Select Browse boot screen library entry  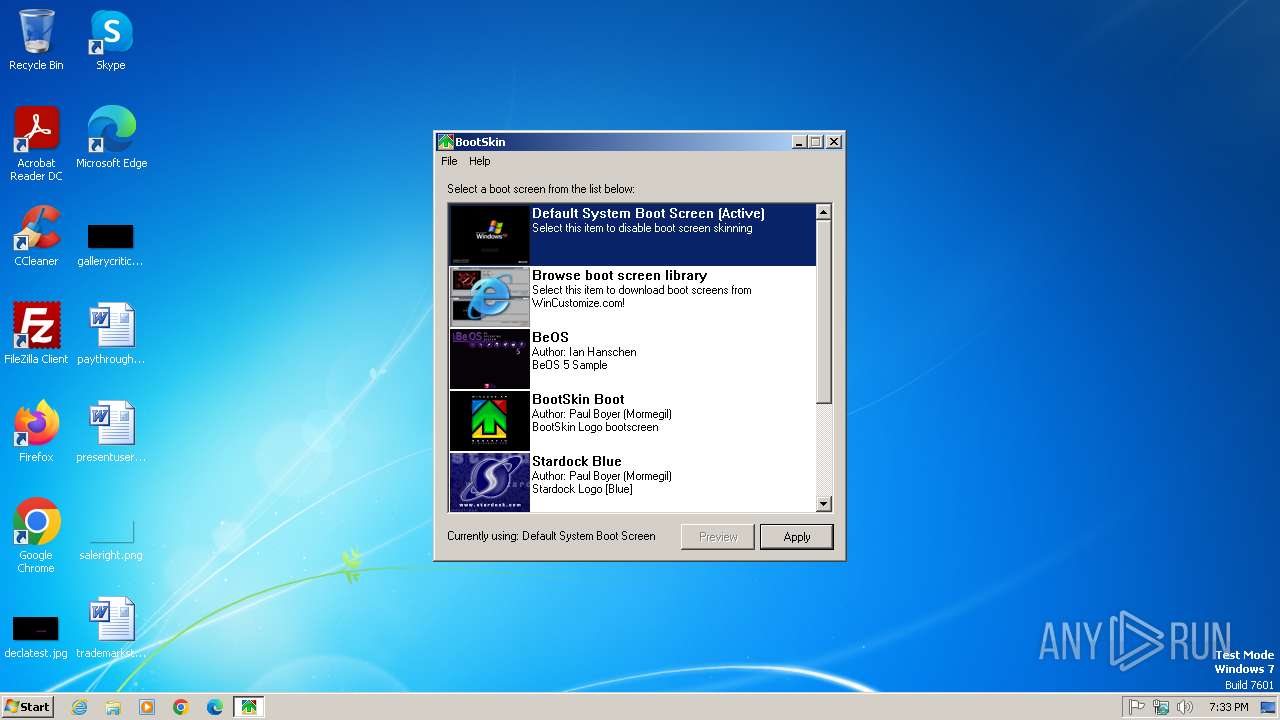(x=633, y=297)
